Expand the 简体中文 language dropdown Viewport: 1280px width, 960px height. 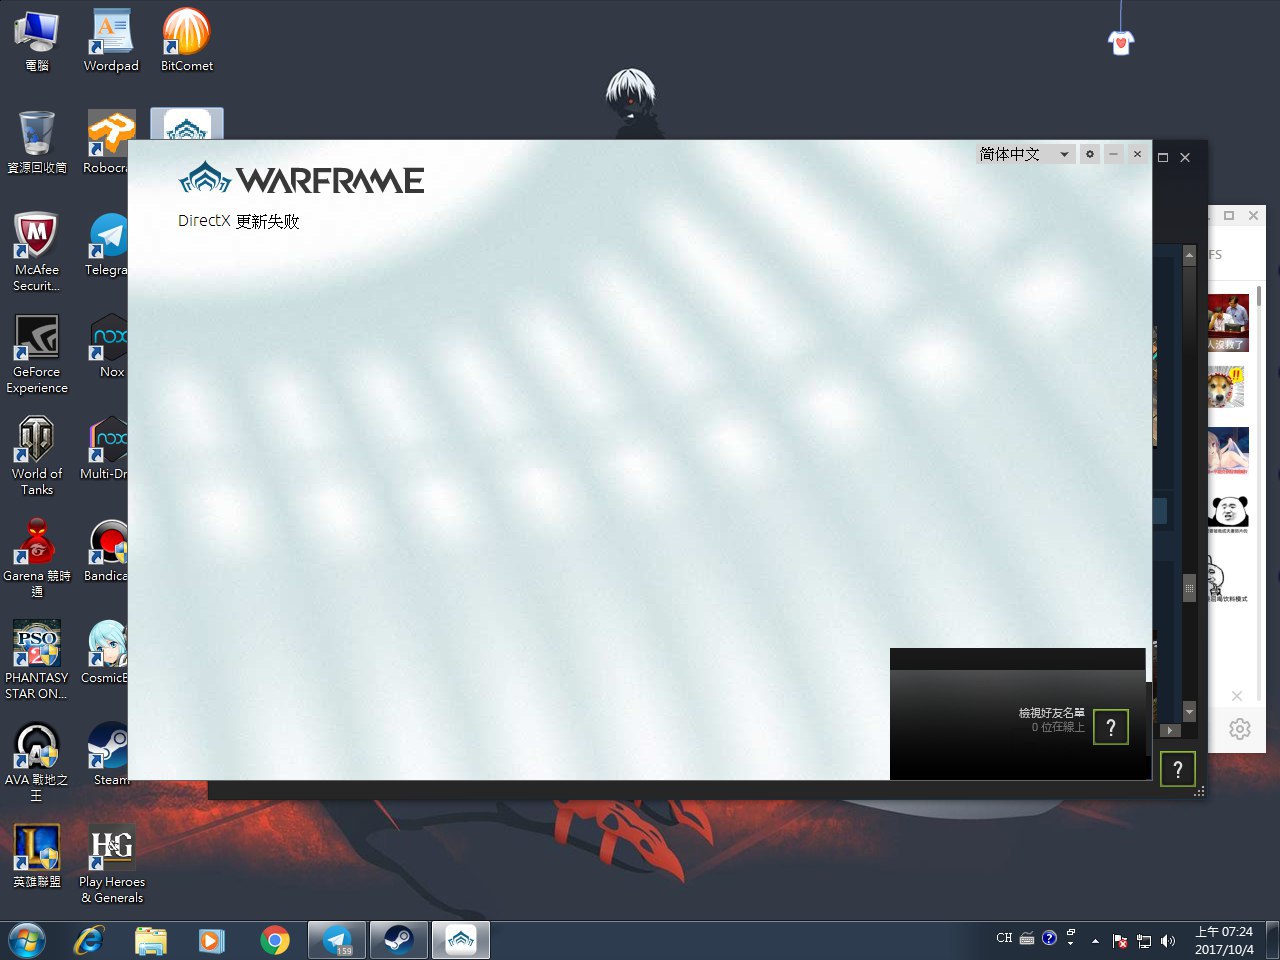coord(1064,154)
